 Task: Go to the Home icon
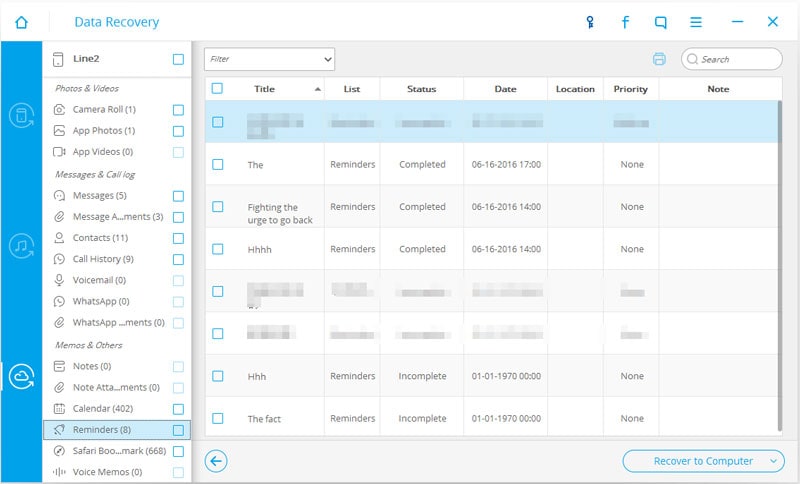tap(21, 22)
